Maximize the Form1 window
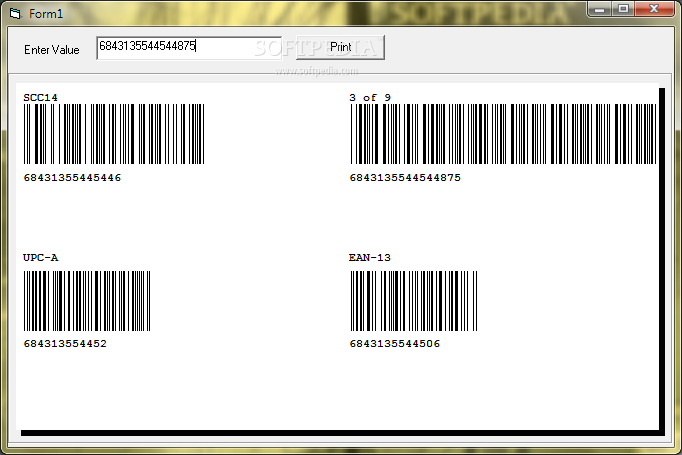The height and width of the screenshot is (455, 682). (623, 9)
